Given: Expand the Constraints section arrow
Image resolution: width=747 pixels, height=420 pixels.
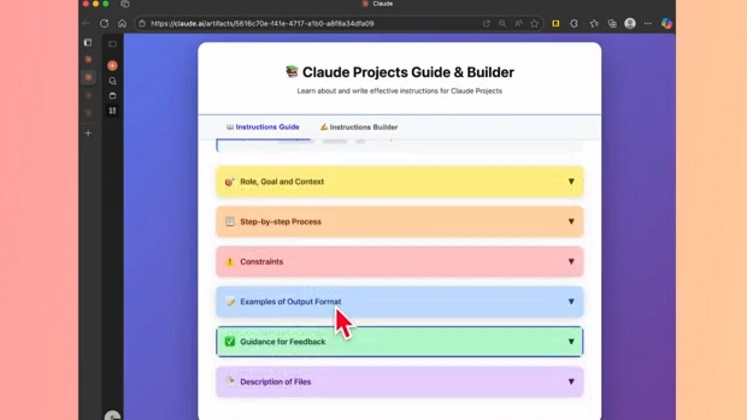Looking at the screenshot, I should tap(571, 261).
